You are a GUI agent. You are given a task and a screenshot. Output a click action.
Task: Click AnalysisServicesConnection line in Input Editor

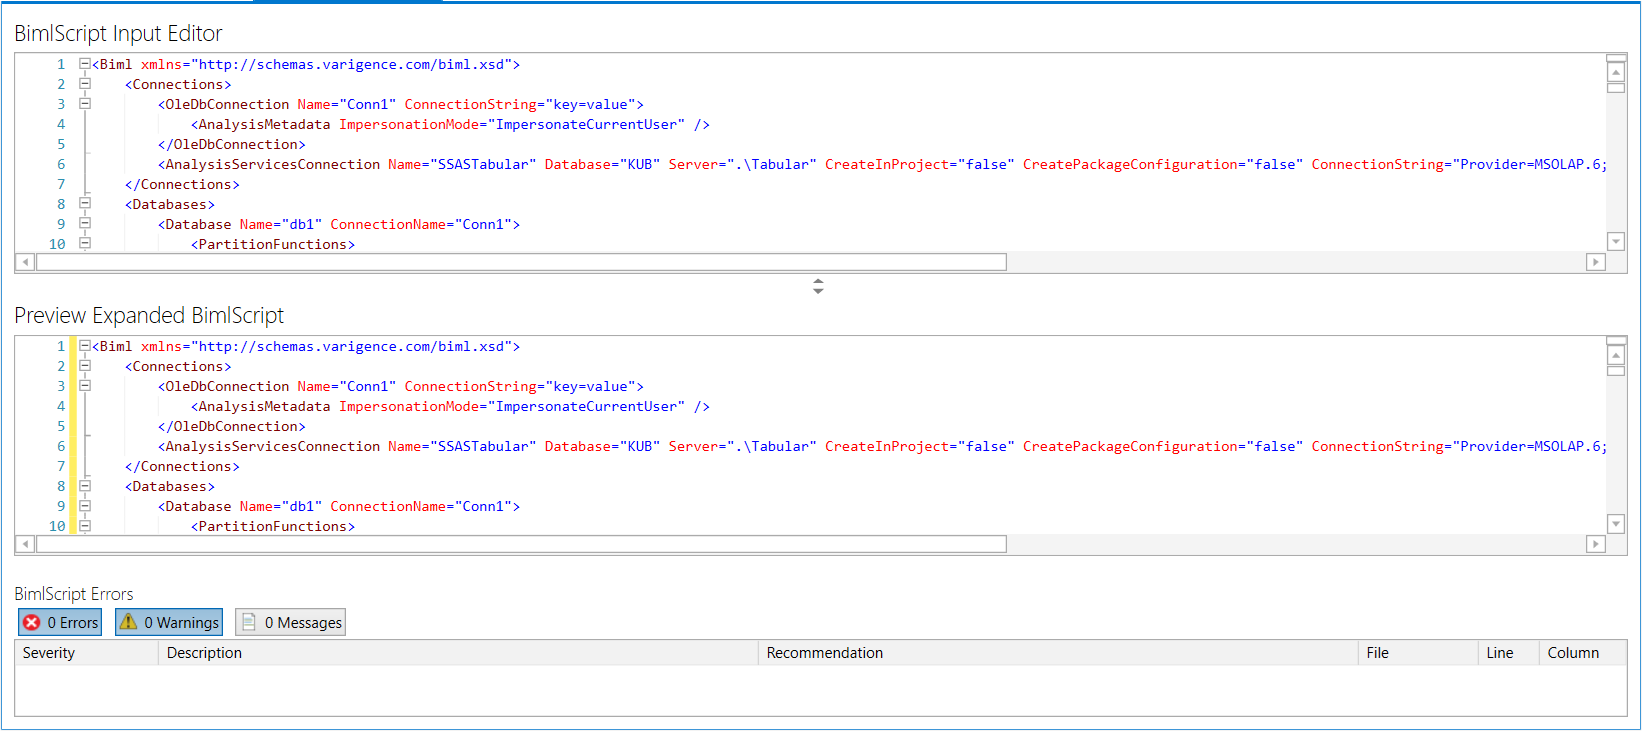(882, 164)
